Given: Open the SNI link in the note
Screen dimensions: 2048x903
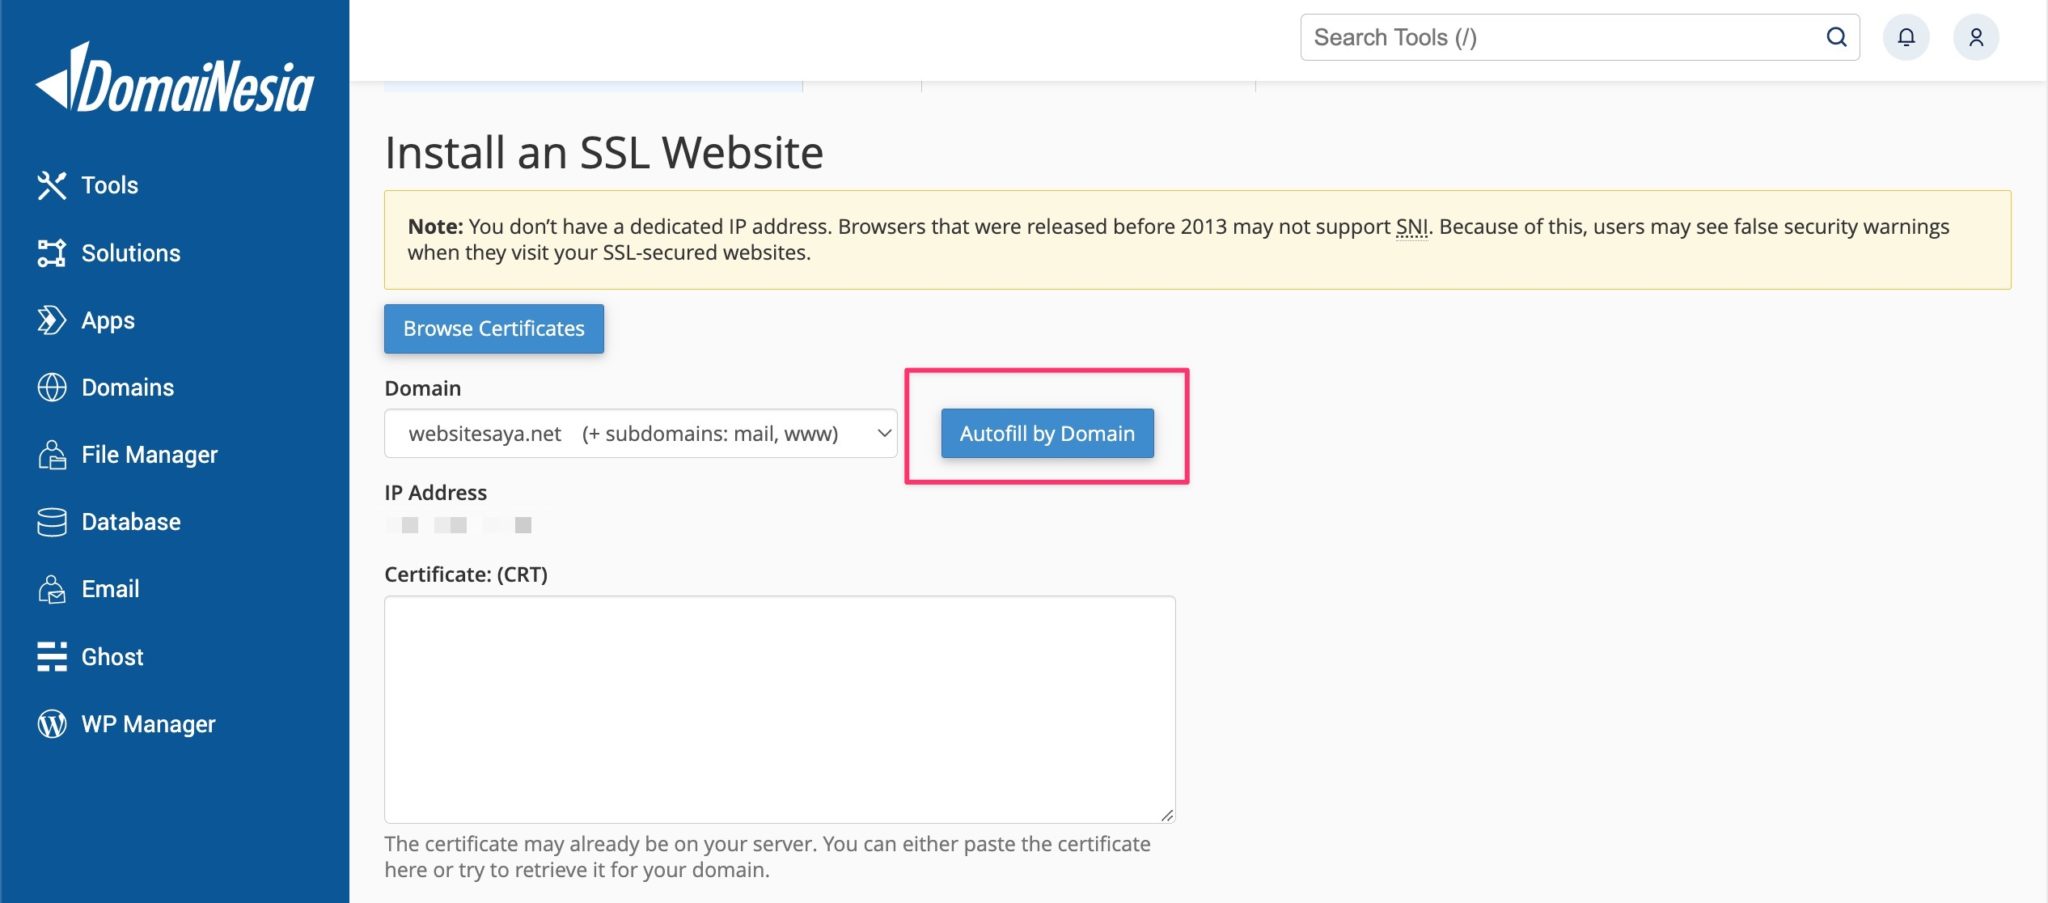Looking at the screenshot, I should tap(1413, 227).
